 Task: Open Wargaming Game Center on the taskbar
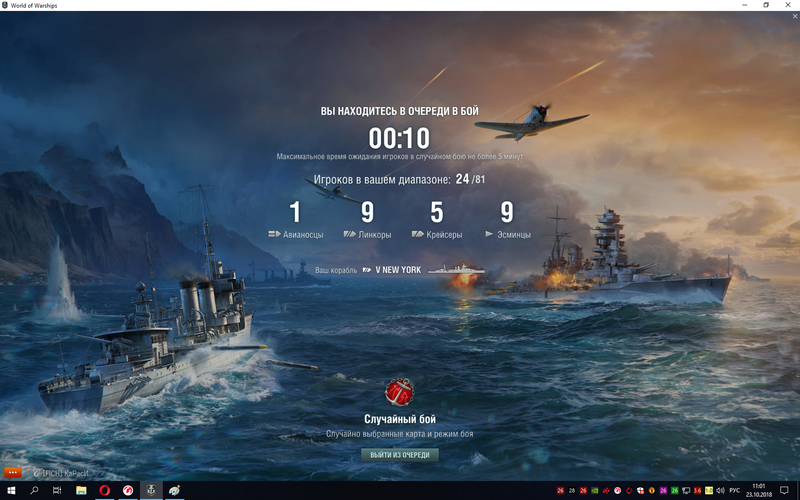point(128,490)
